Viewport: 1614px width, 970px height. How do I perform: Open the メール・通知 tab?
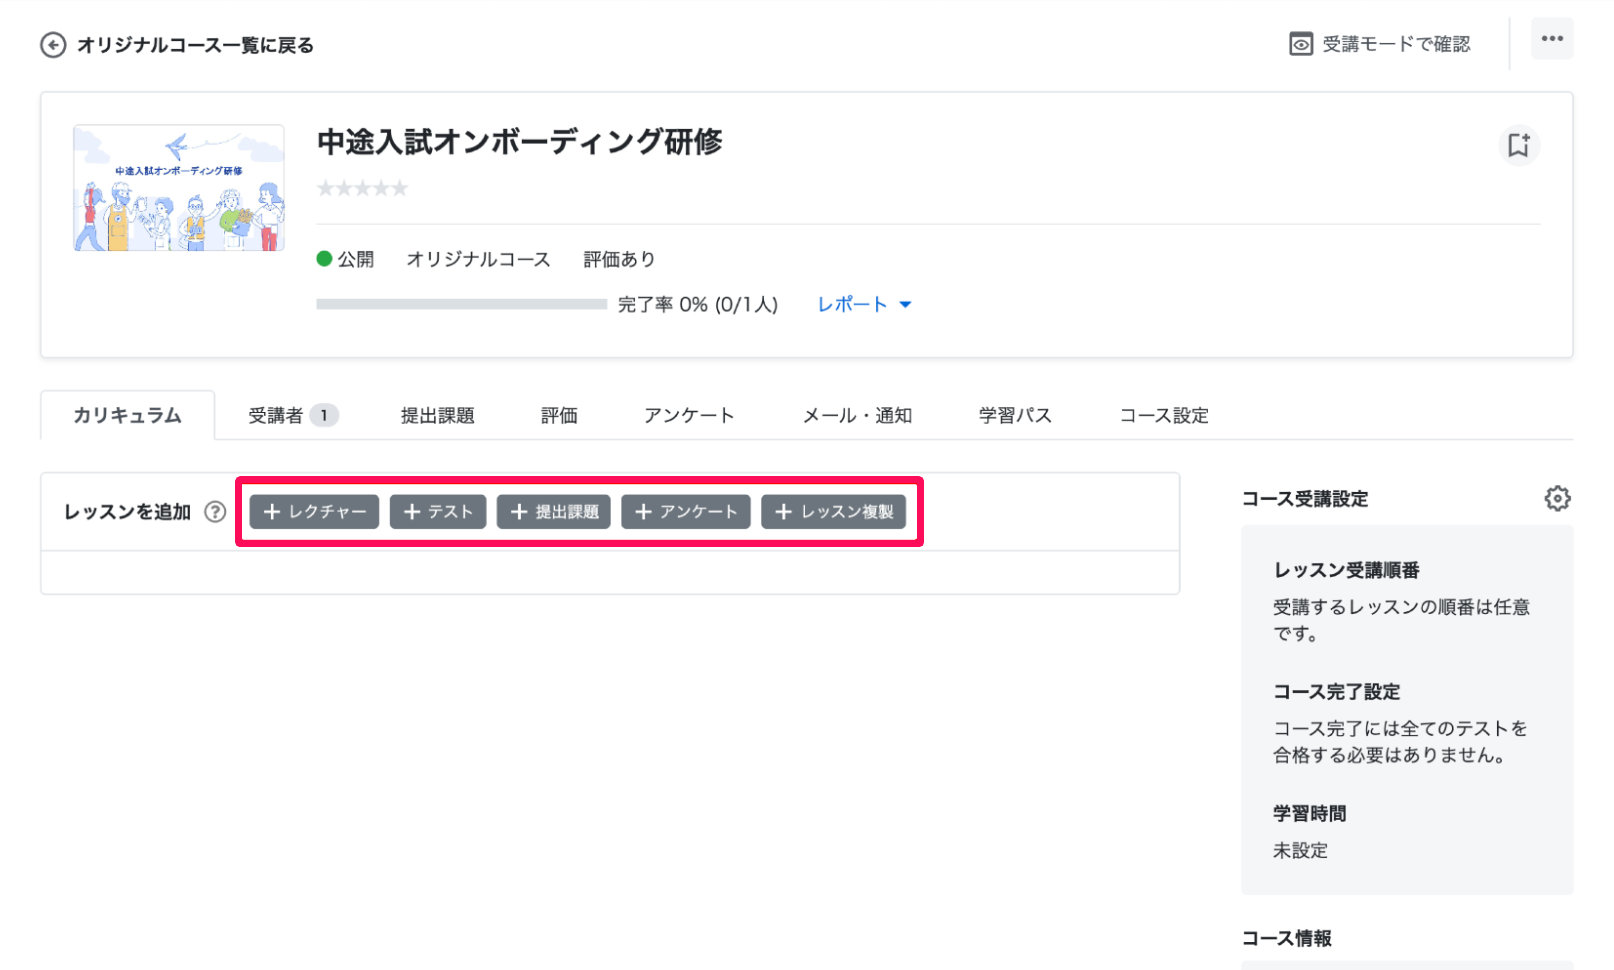coord(857,415)
